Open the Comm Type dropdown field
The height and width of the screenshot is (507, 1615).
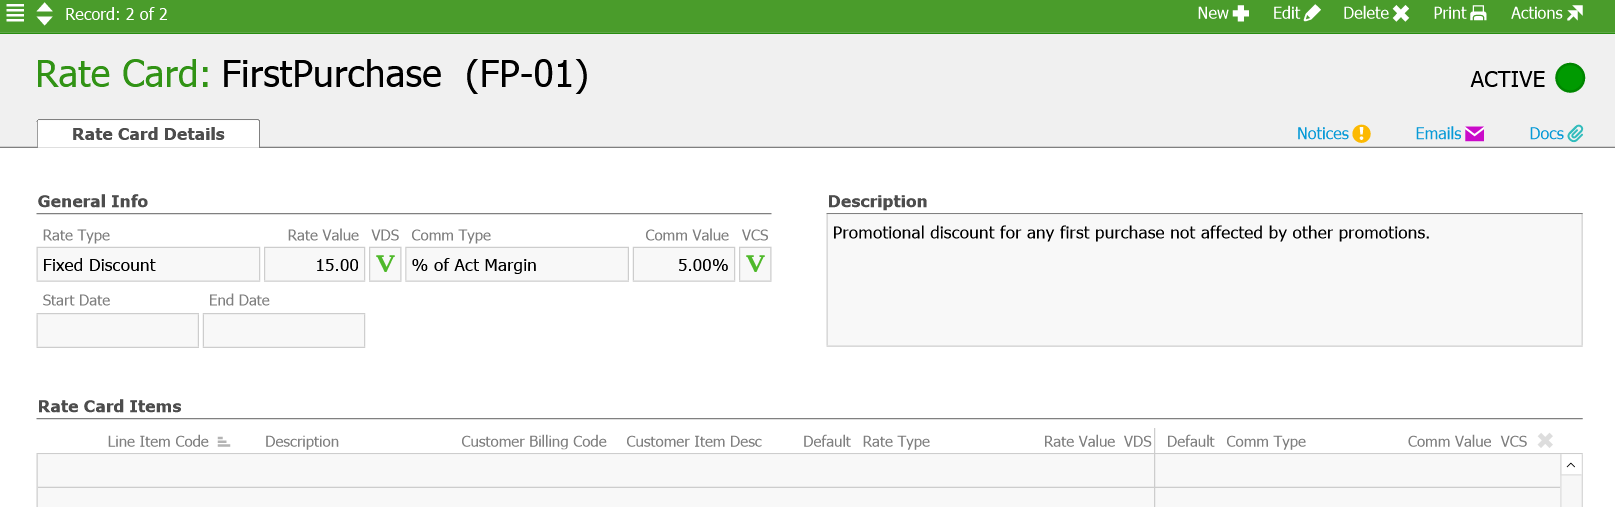516,265
